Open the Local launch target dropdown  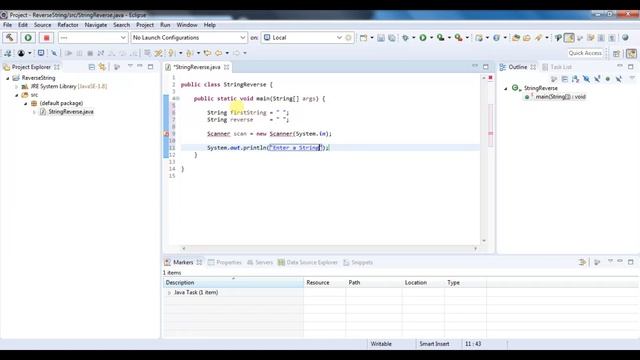click(x=302, y=38)
